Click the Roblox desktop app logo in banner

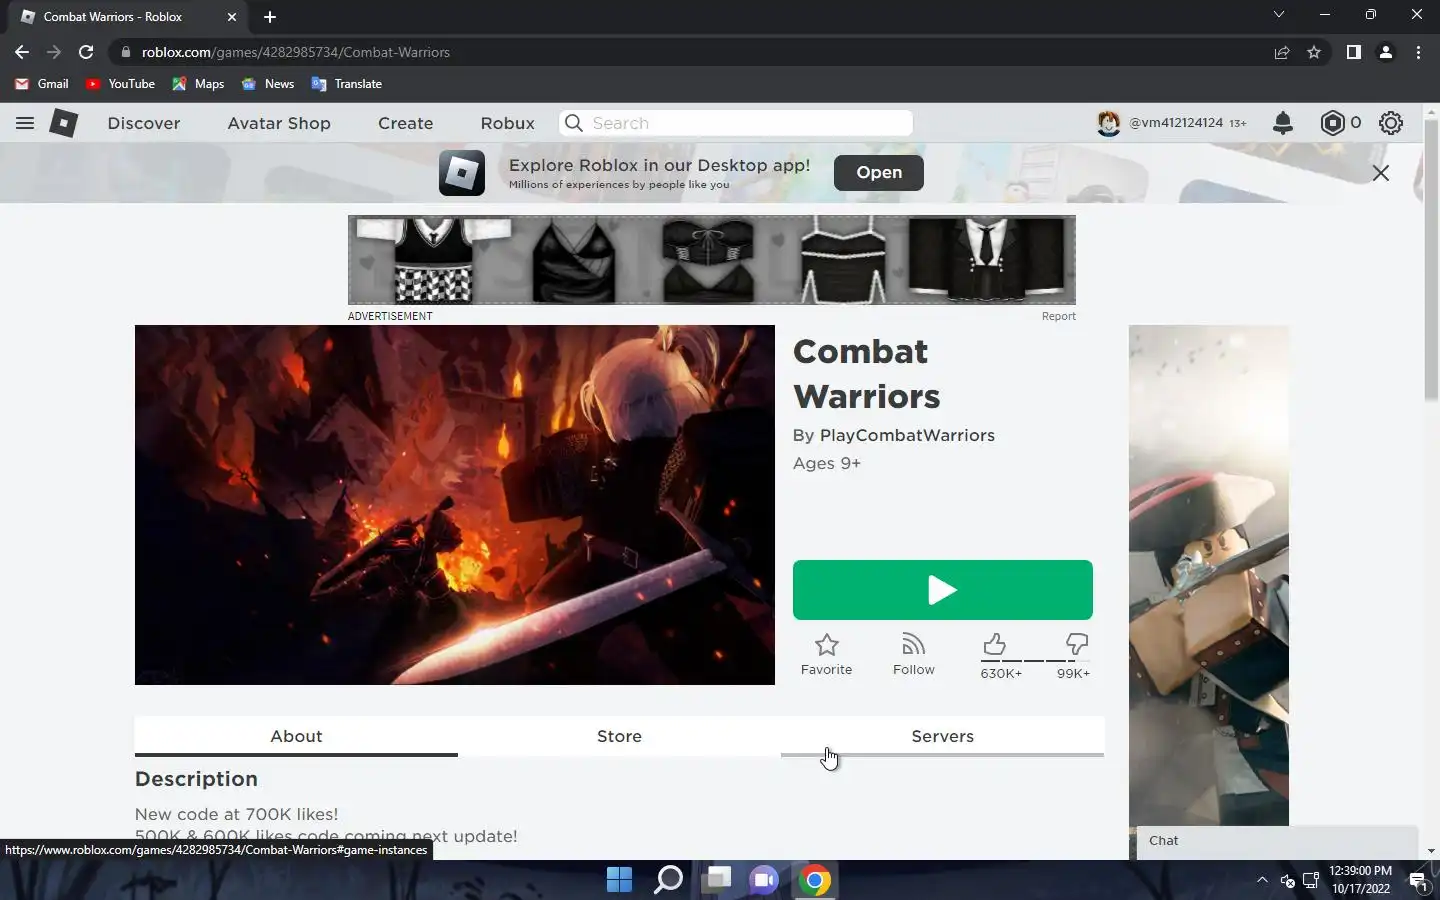tap(462, 173)
